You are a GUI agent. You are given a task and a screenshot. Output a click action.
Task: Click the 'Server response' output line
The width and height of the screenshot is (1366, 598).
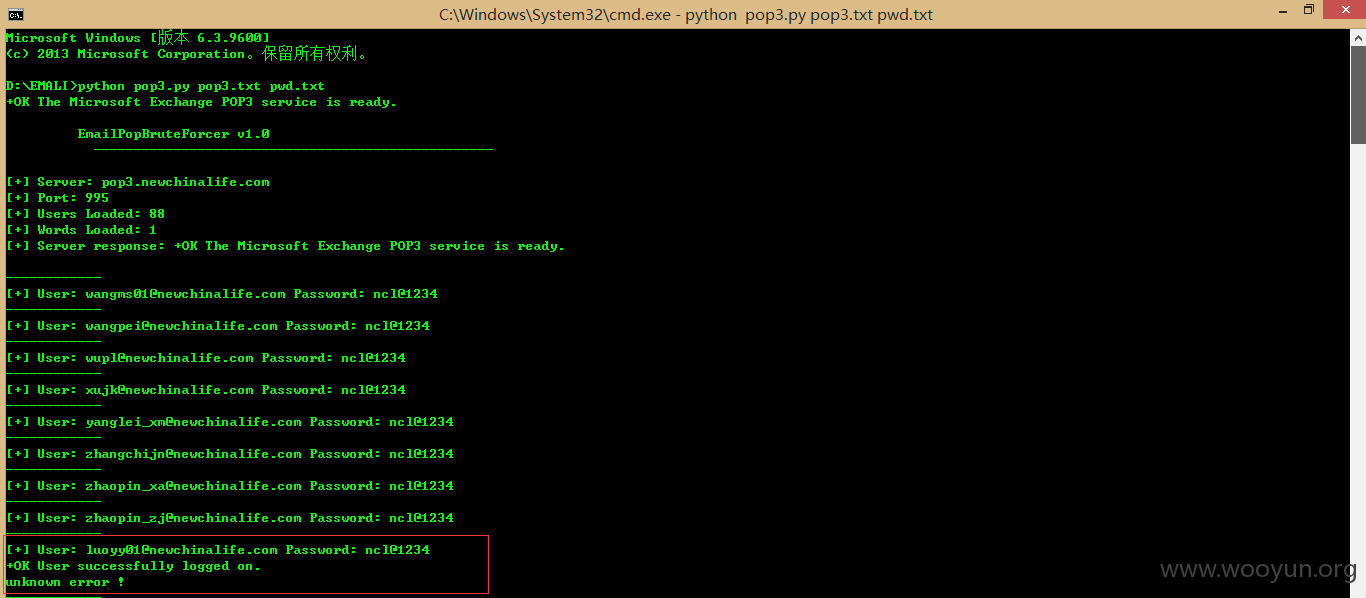(x=286, y=246)
